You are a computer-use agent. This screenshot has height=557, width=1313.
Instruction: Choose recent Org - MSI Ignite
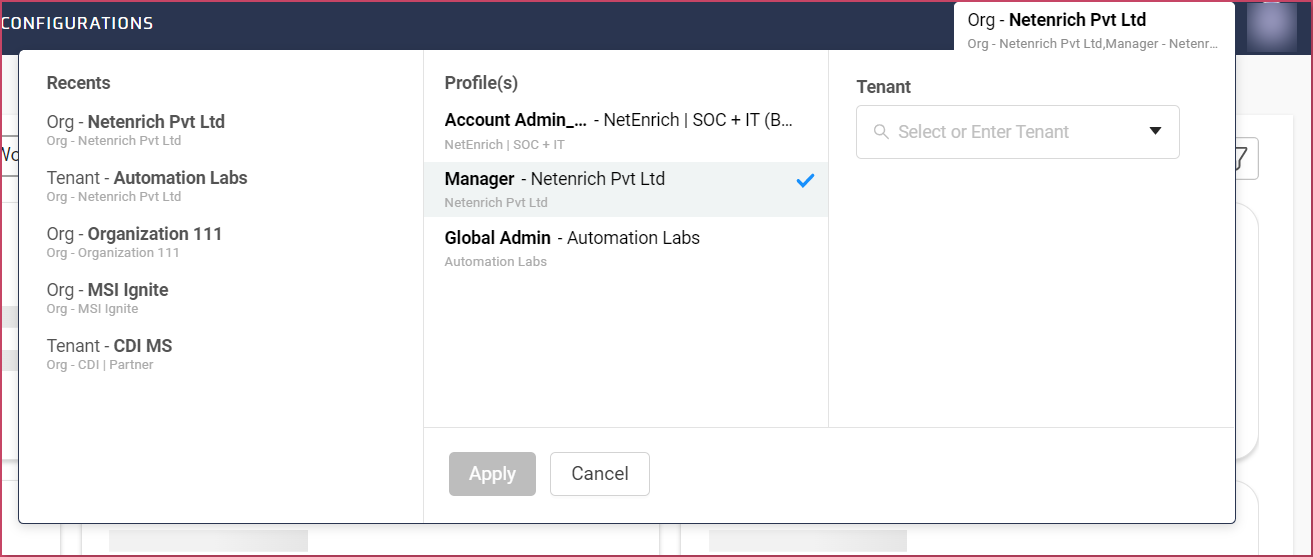(x=108, y=298)
